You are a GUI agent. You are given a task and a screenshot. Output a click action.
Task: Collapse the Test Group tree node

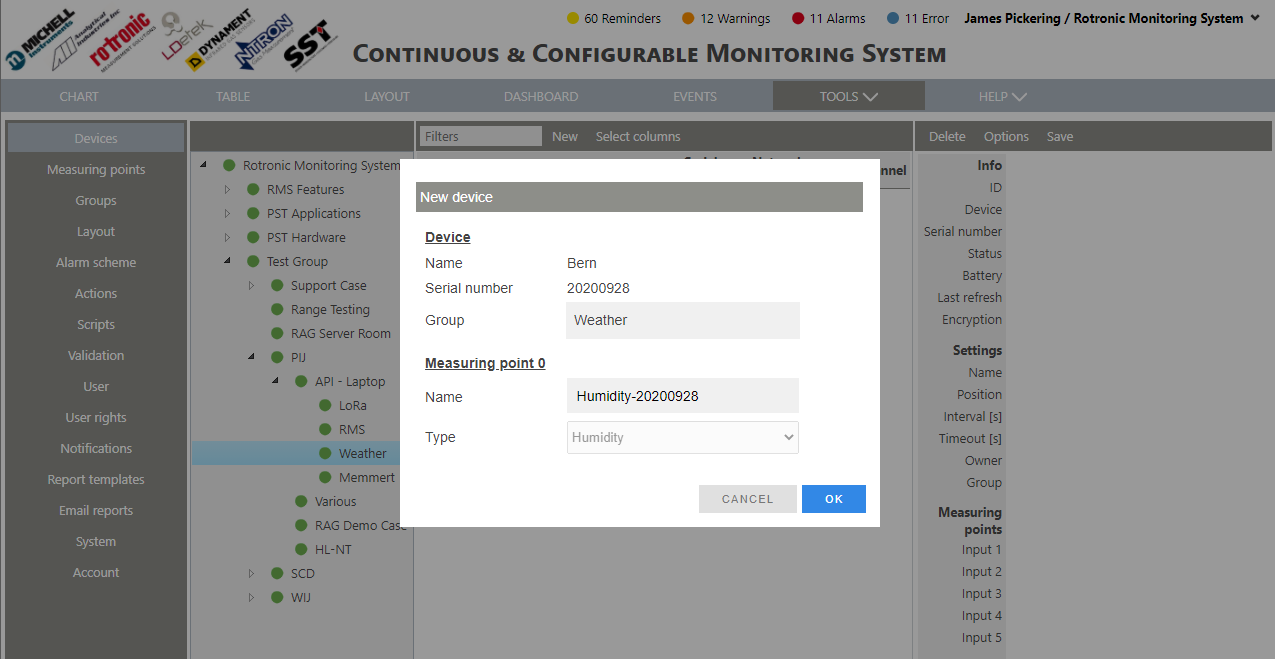(x=227, y=261)
